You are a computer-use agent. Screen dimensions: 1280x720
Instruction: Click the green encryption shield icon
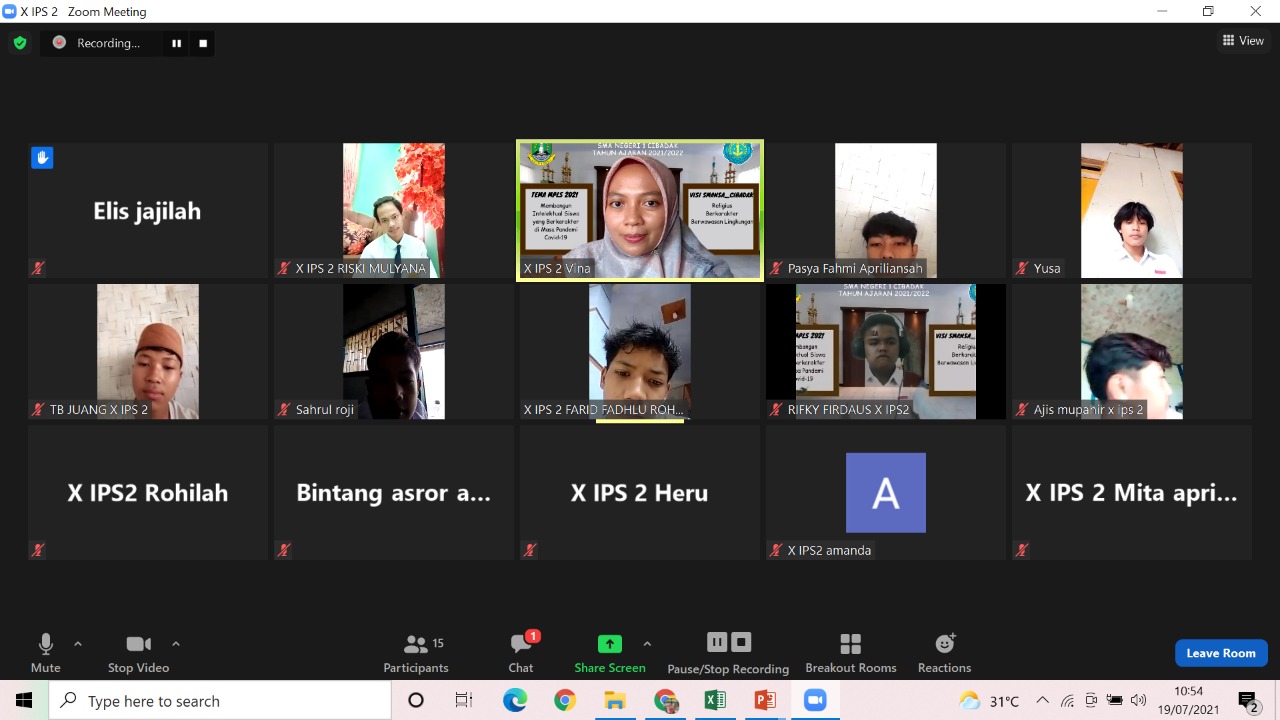coord(19,43)
